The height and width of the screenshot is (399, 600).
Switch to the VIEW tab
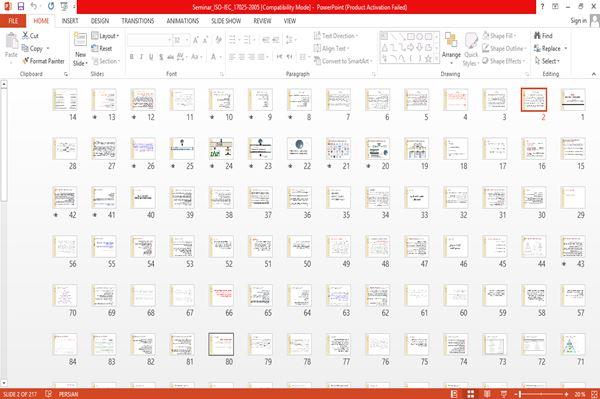pos(290,21)
